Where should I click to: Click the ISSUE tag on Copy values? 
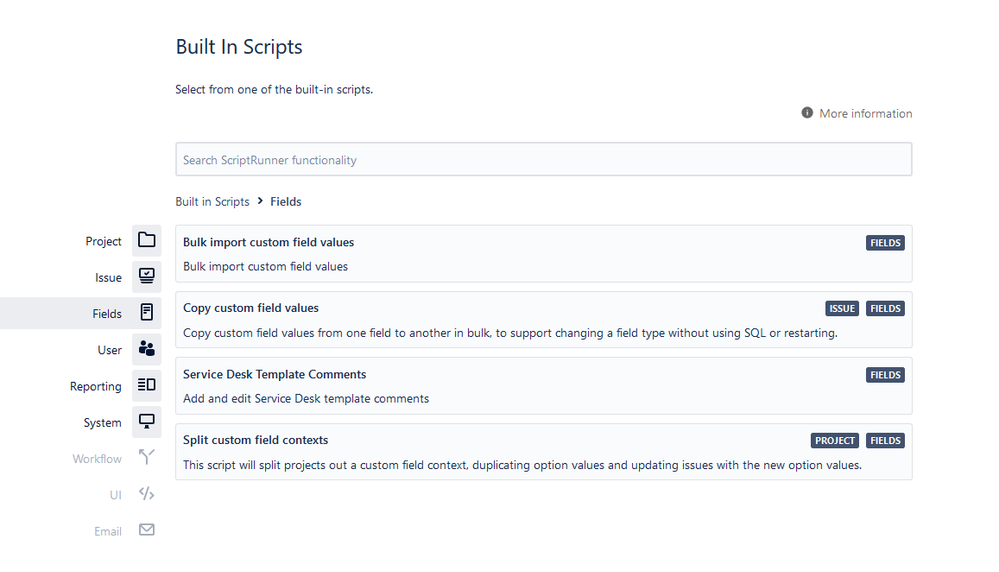click(x=842, y=309)
